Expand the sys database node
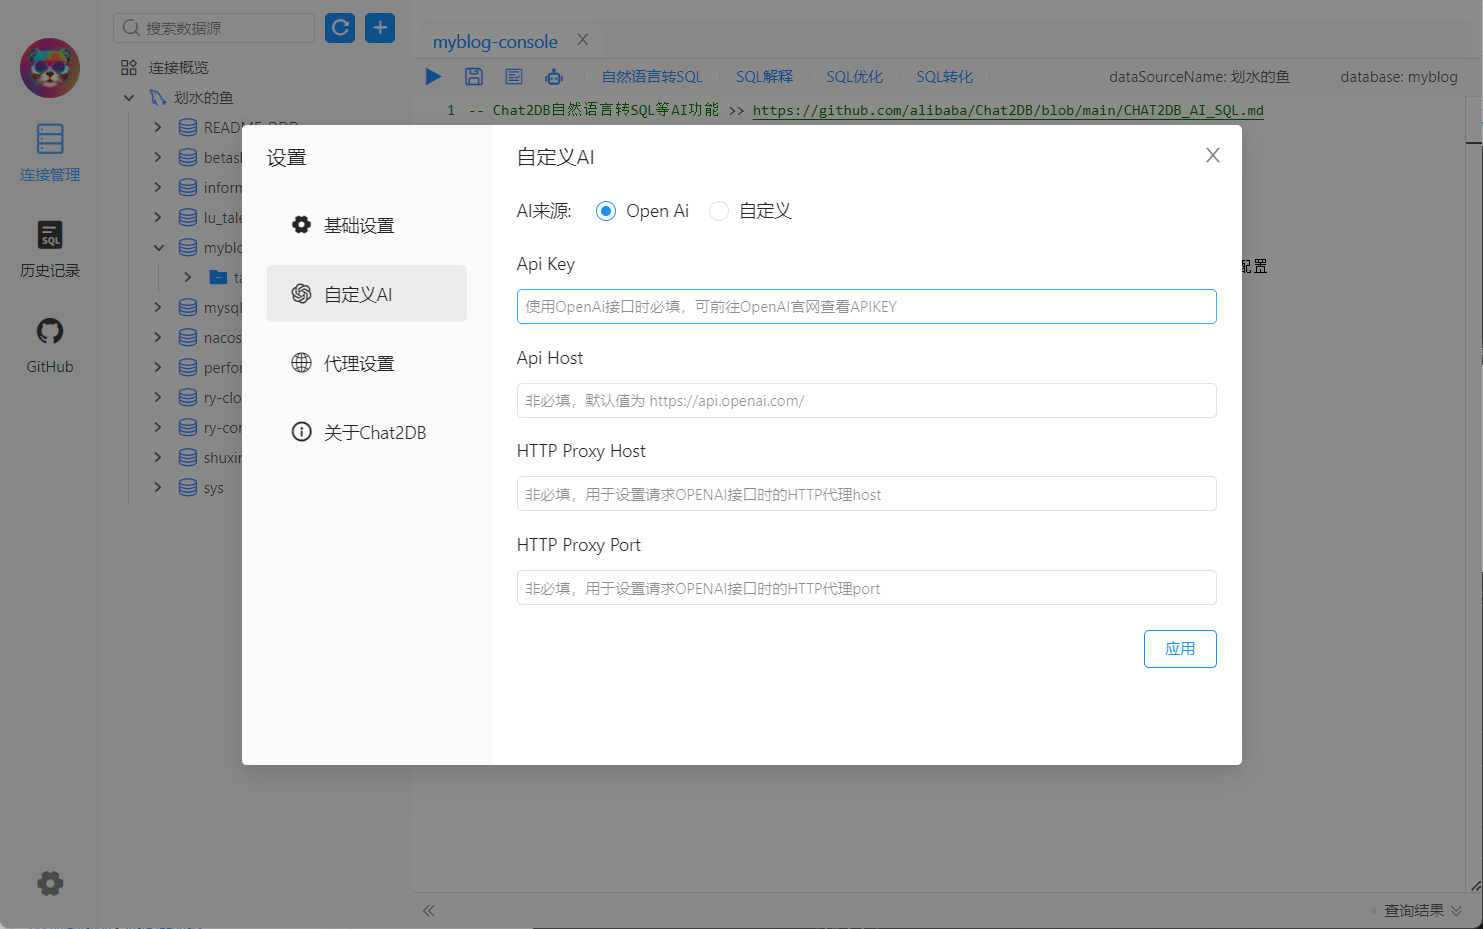This screenshot has height=929, width=1483. (158, 488)
